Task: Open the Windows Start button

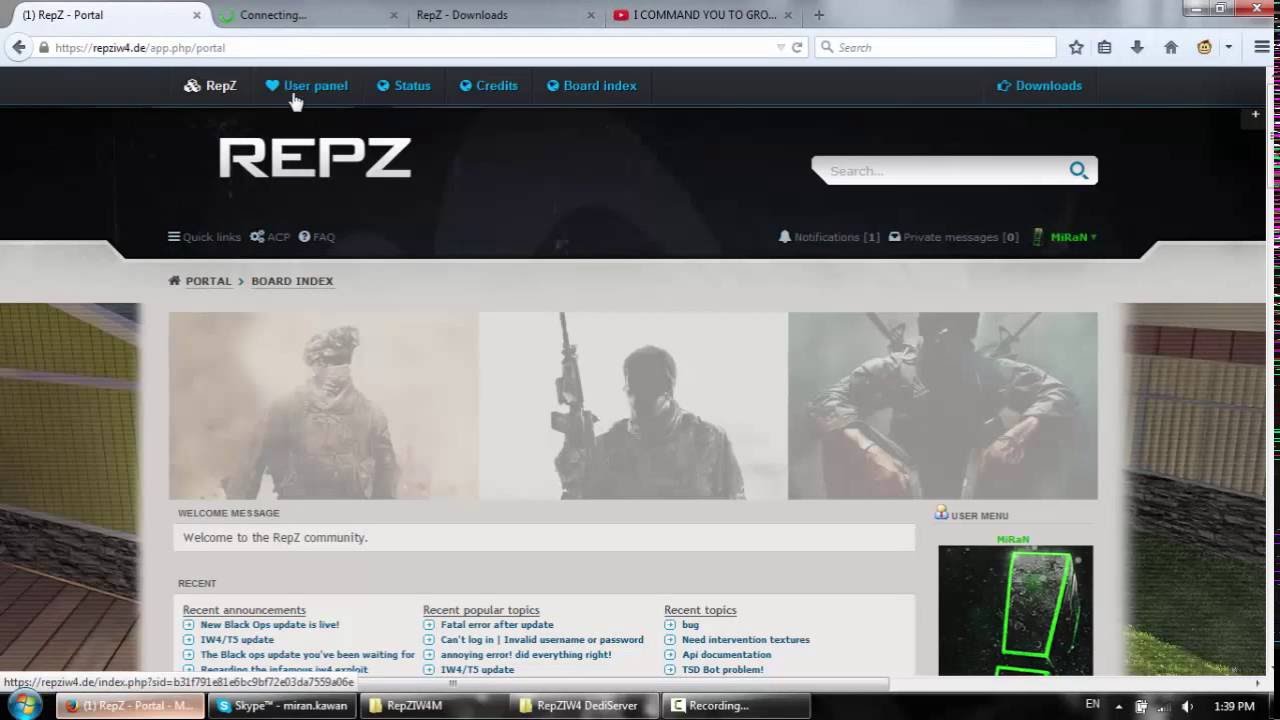Action: pyautogui.click(x=24, y=705)
